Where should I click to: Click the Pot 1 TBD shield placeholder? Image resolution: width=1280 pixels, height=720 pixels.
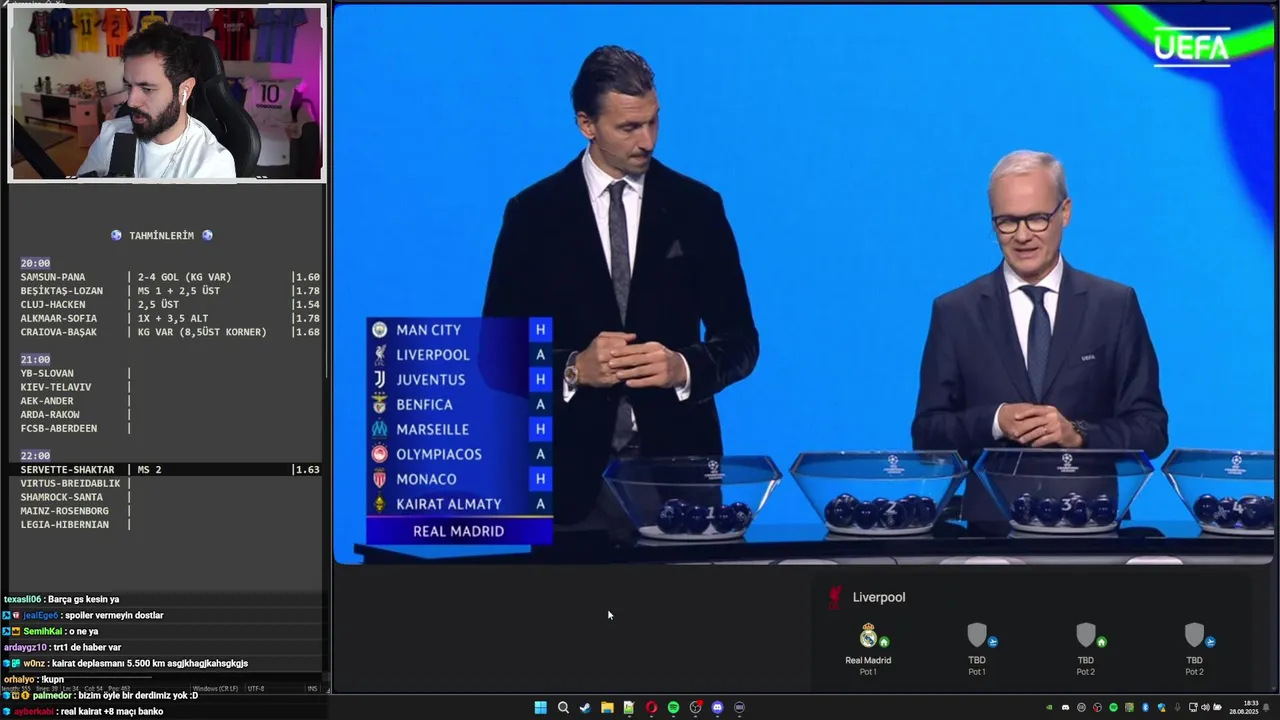coord(976,635)
